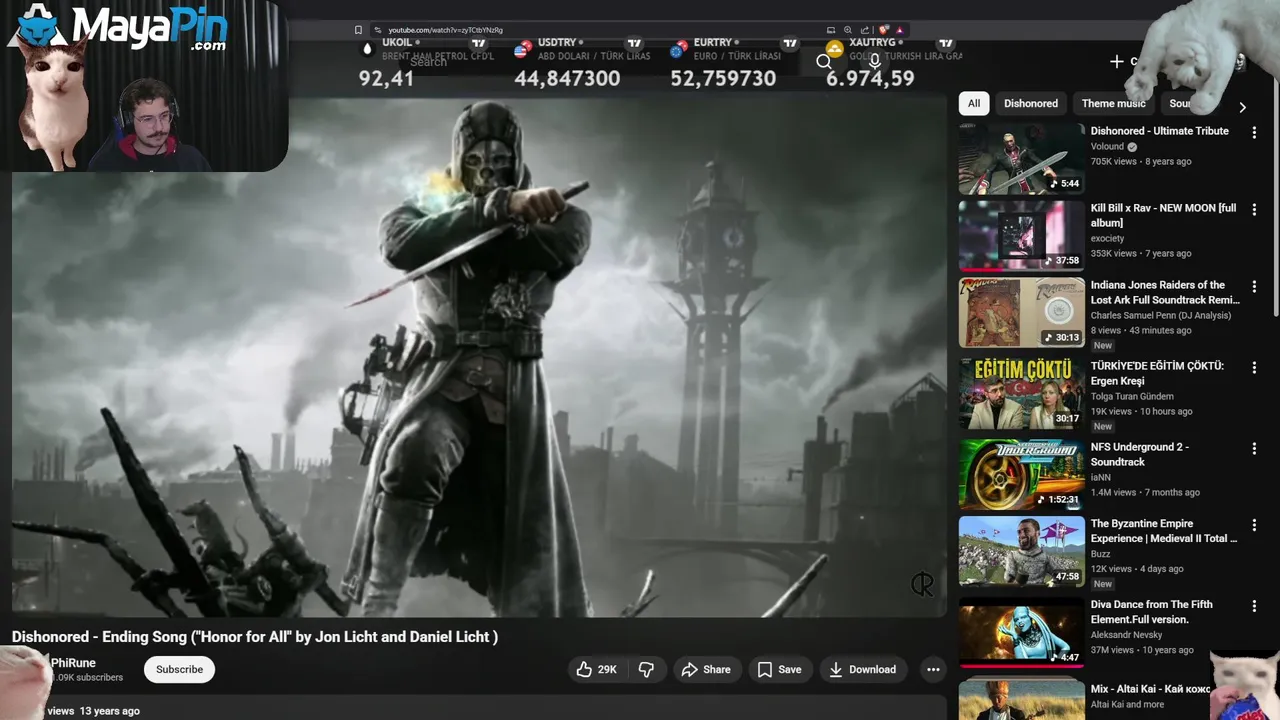This screenshot has width=1280, height=720.
Task: Open options menu for Indiana Jones soundtrack video
Action: click(1254, 286)
